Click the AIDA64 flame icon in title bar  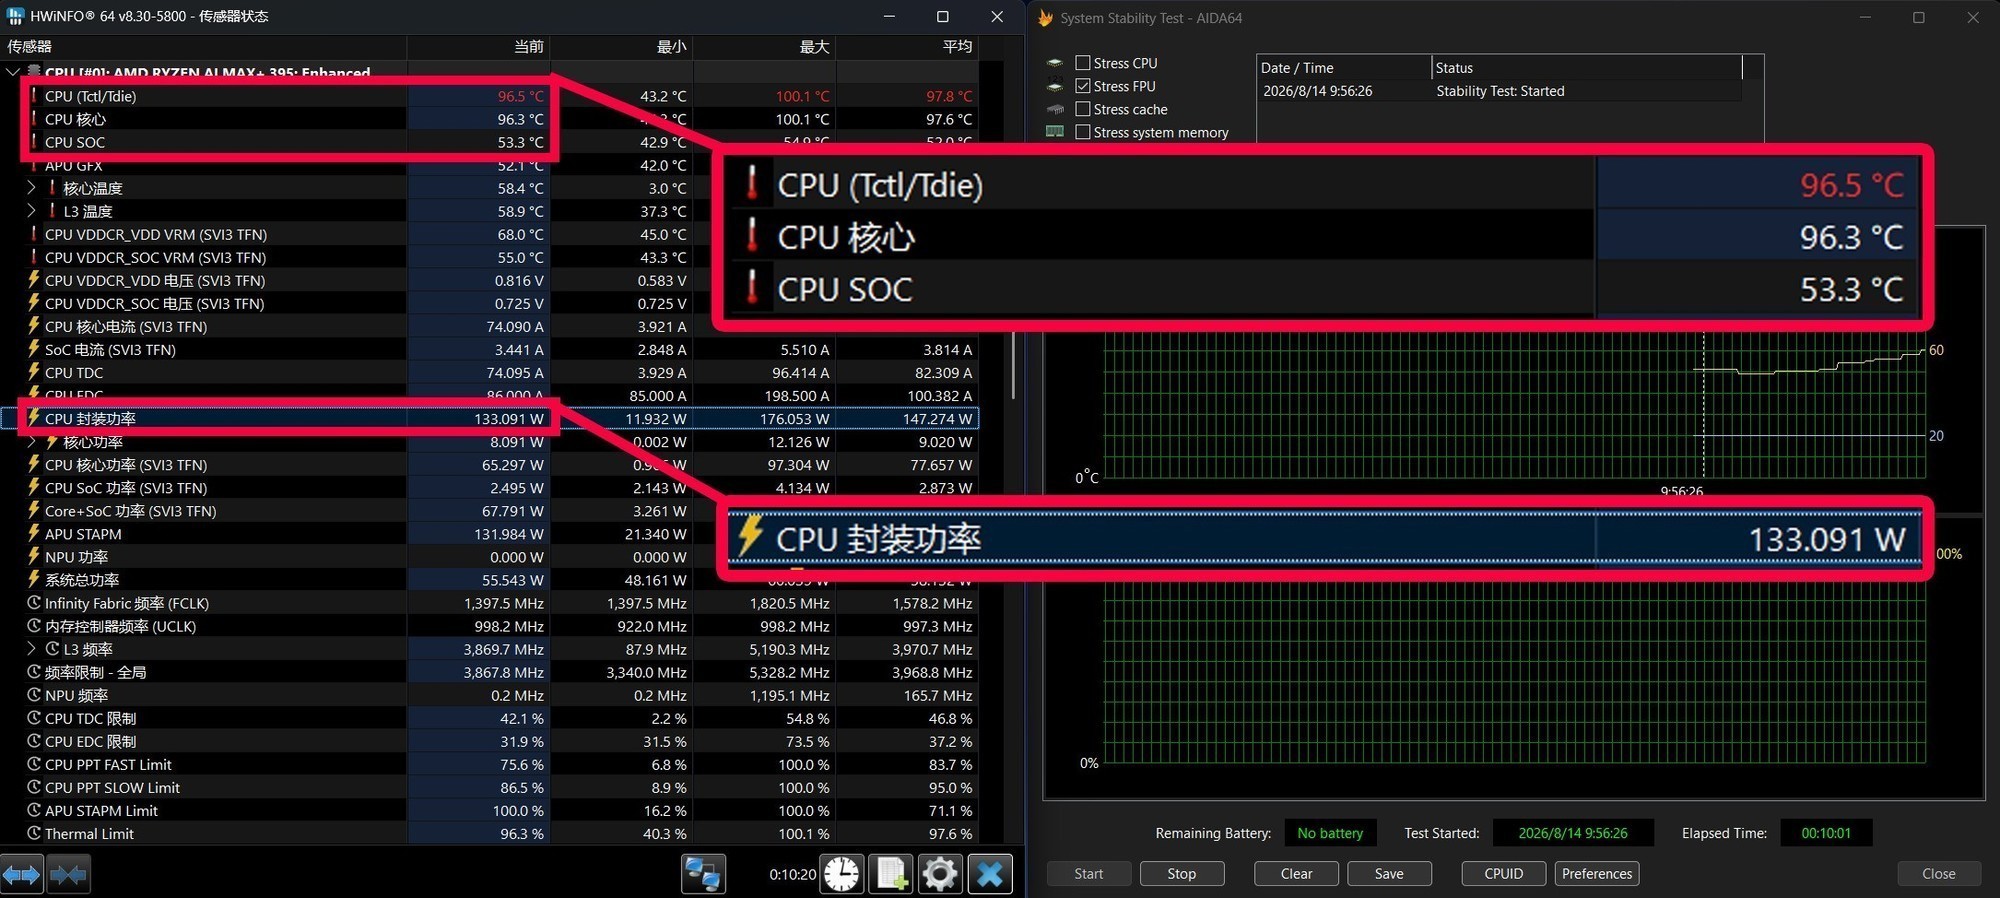click(1046, 18)
